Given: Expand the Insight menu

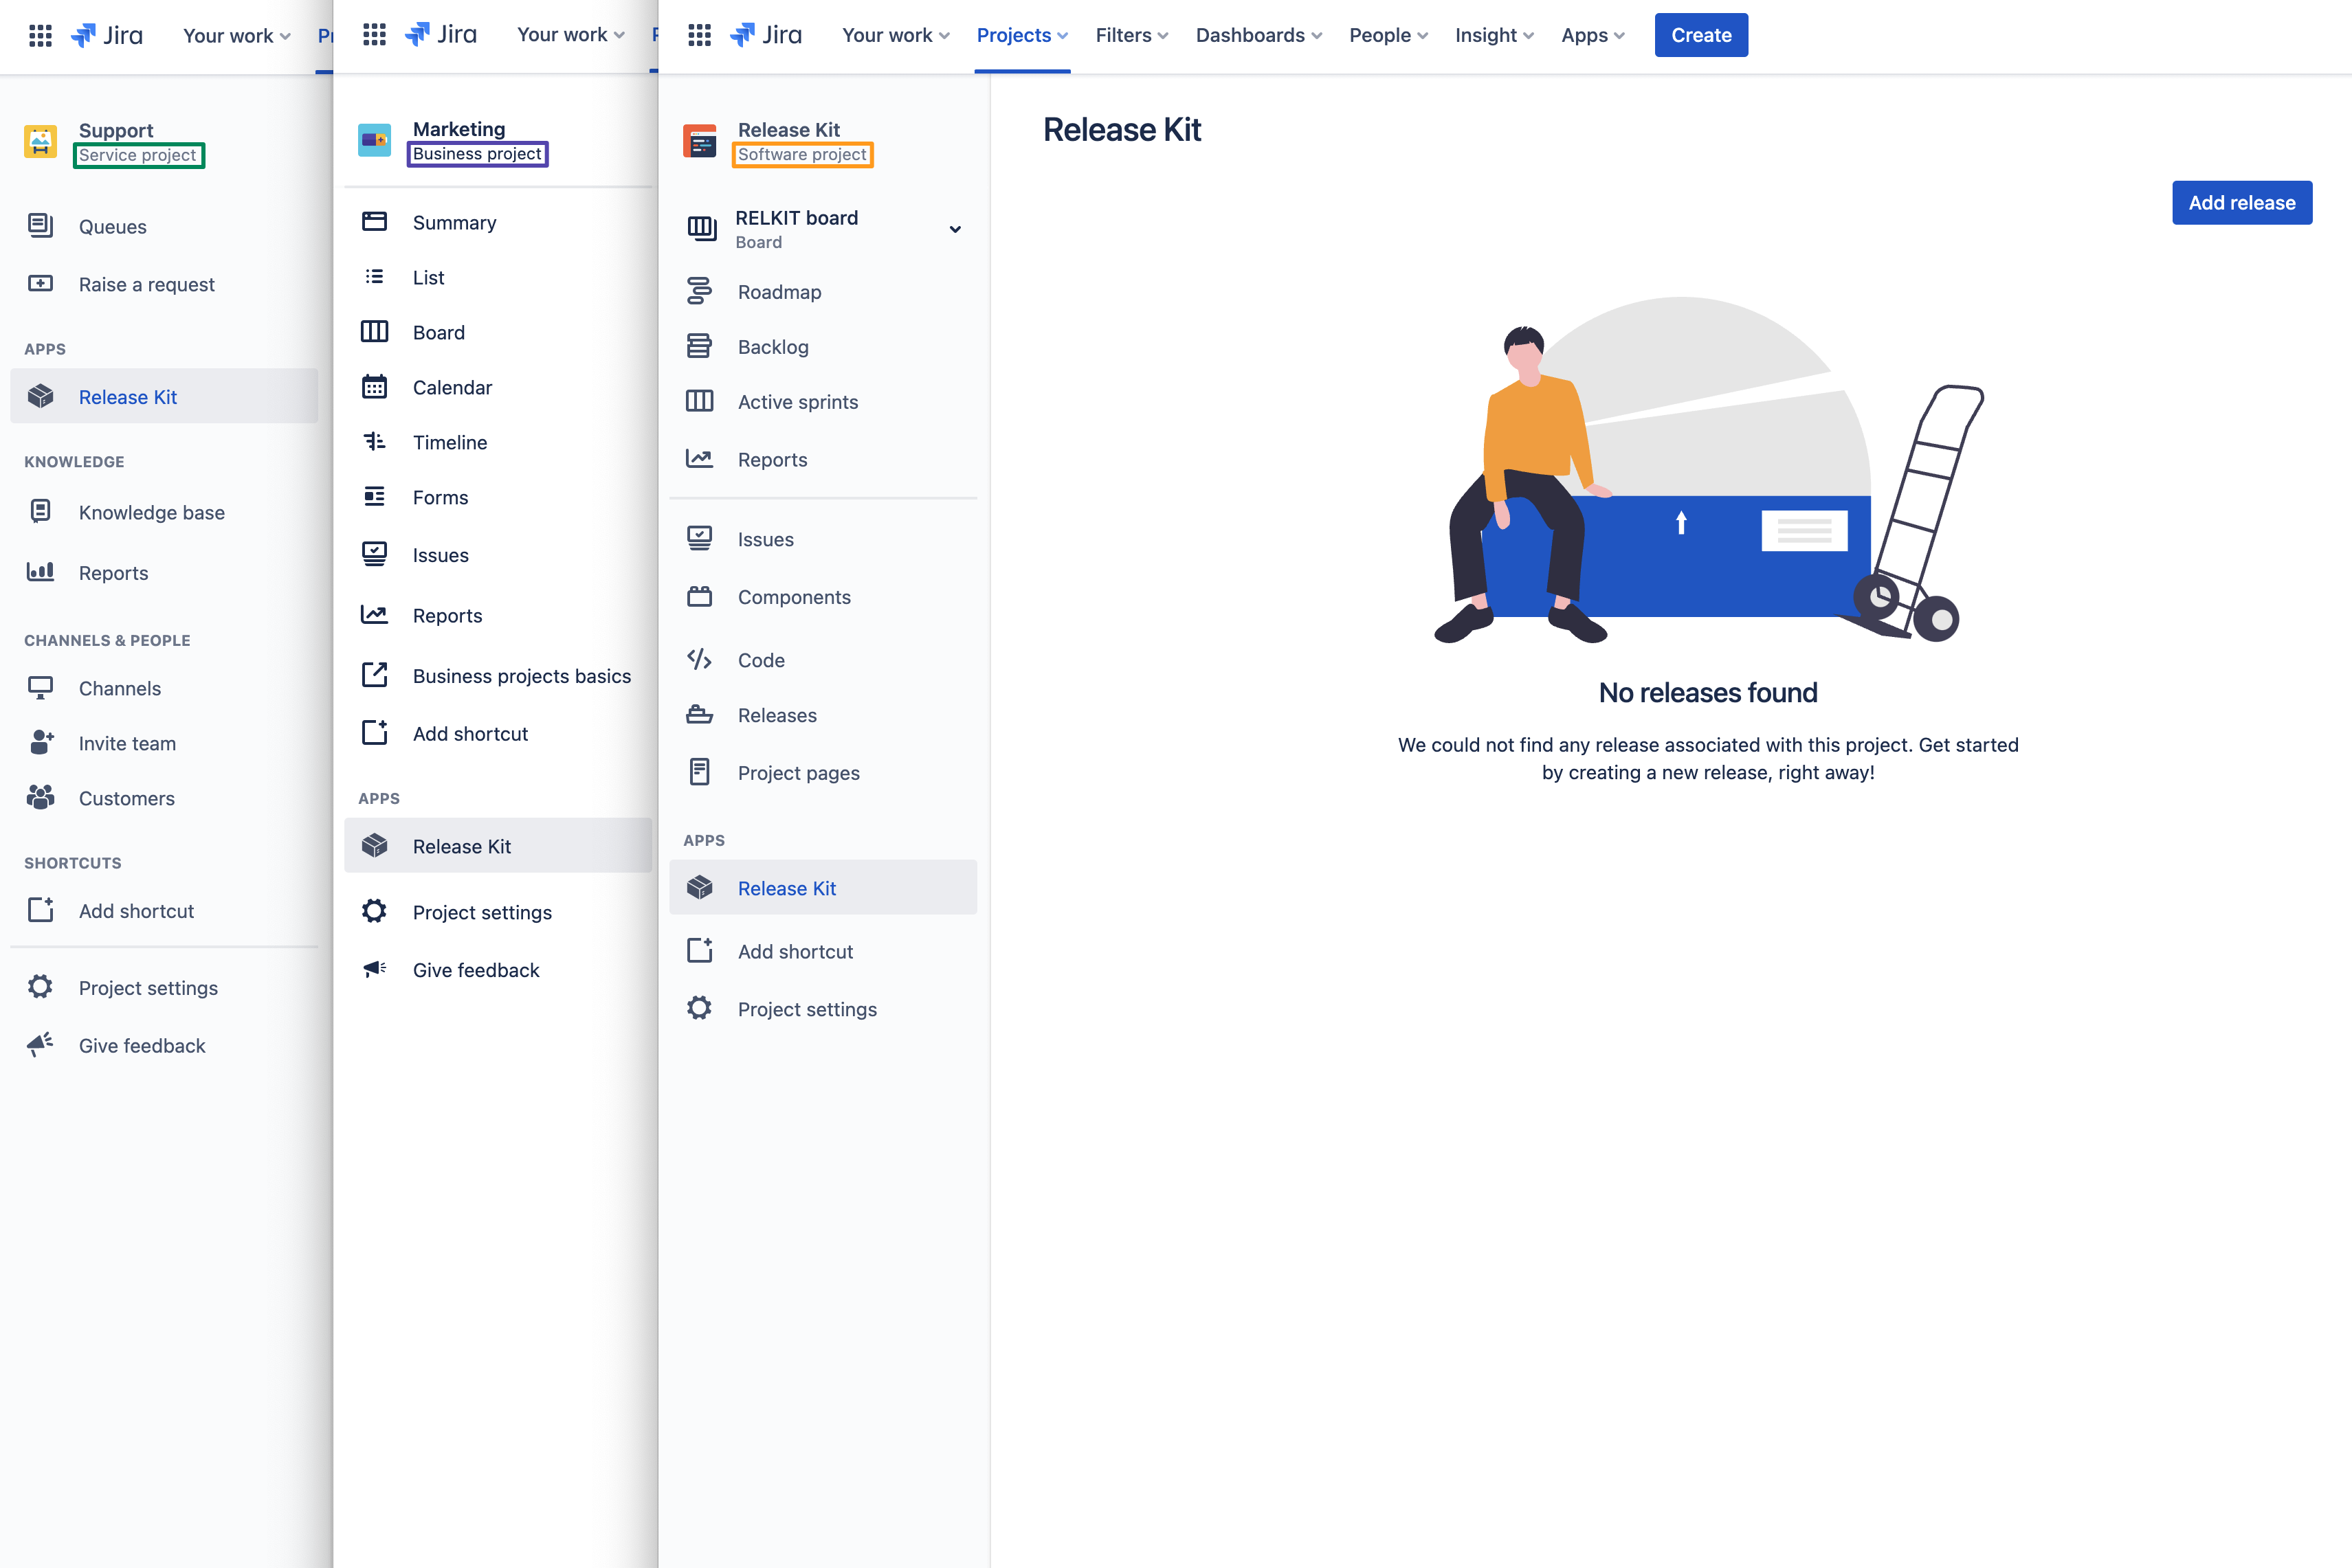Looking at the screenshot, I should pyautogui.click(x=1493, y=35).
